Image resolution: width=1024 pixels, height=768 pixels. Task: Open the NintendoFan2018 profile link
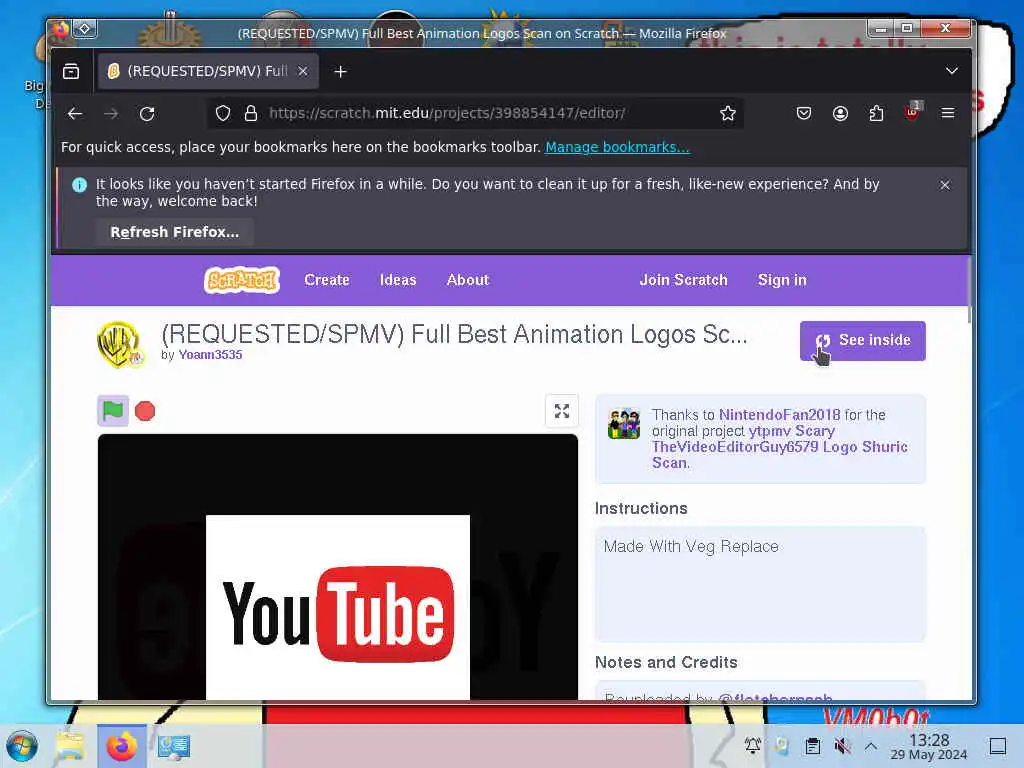click(779, 415)
